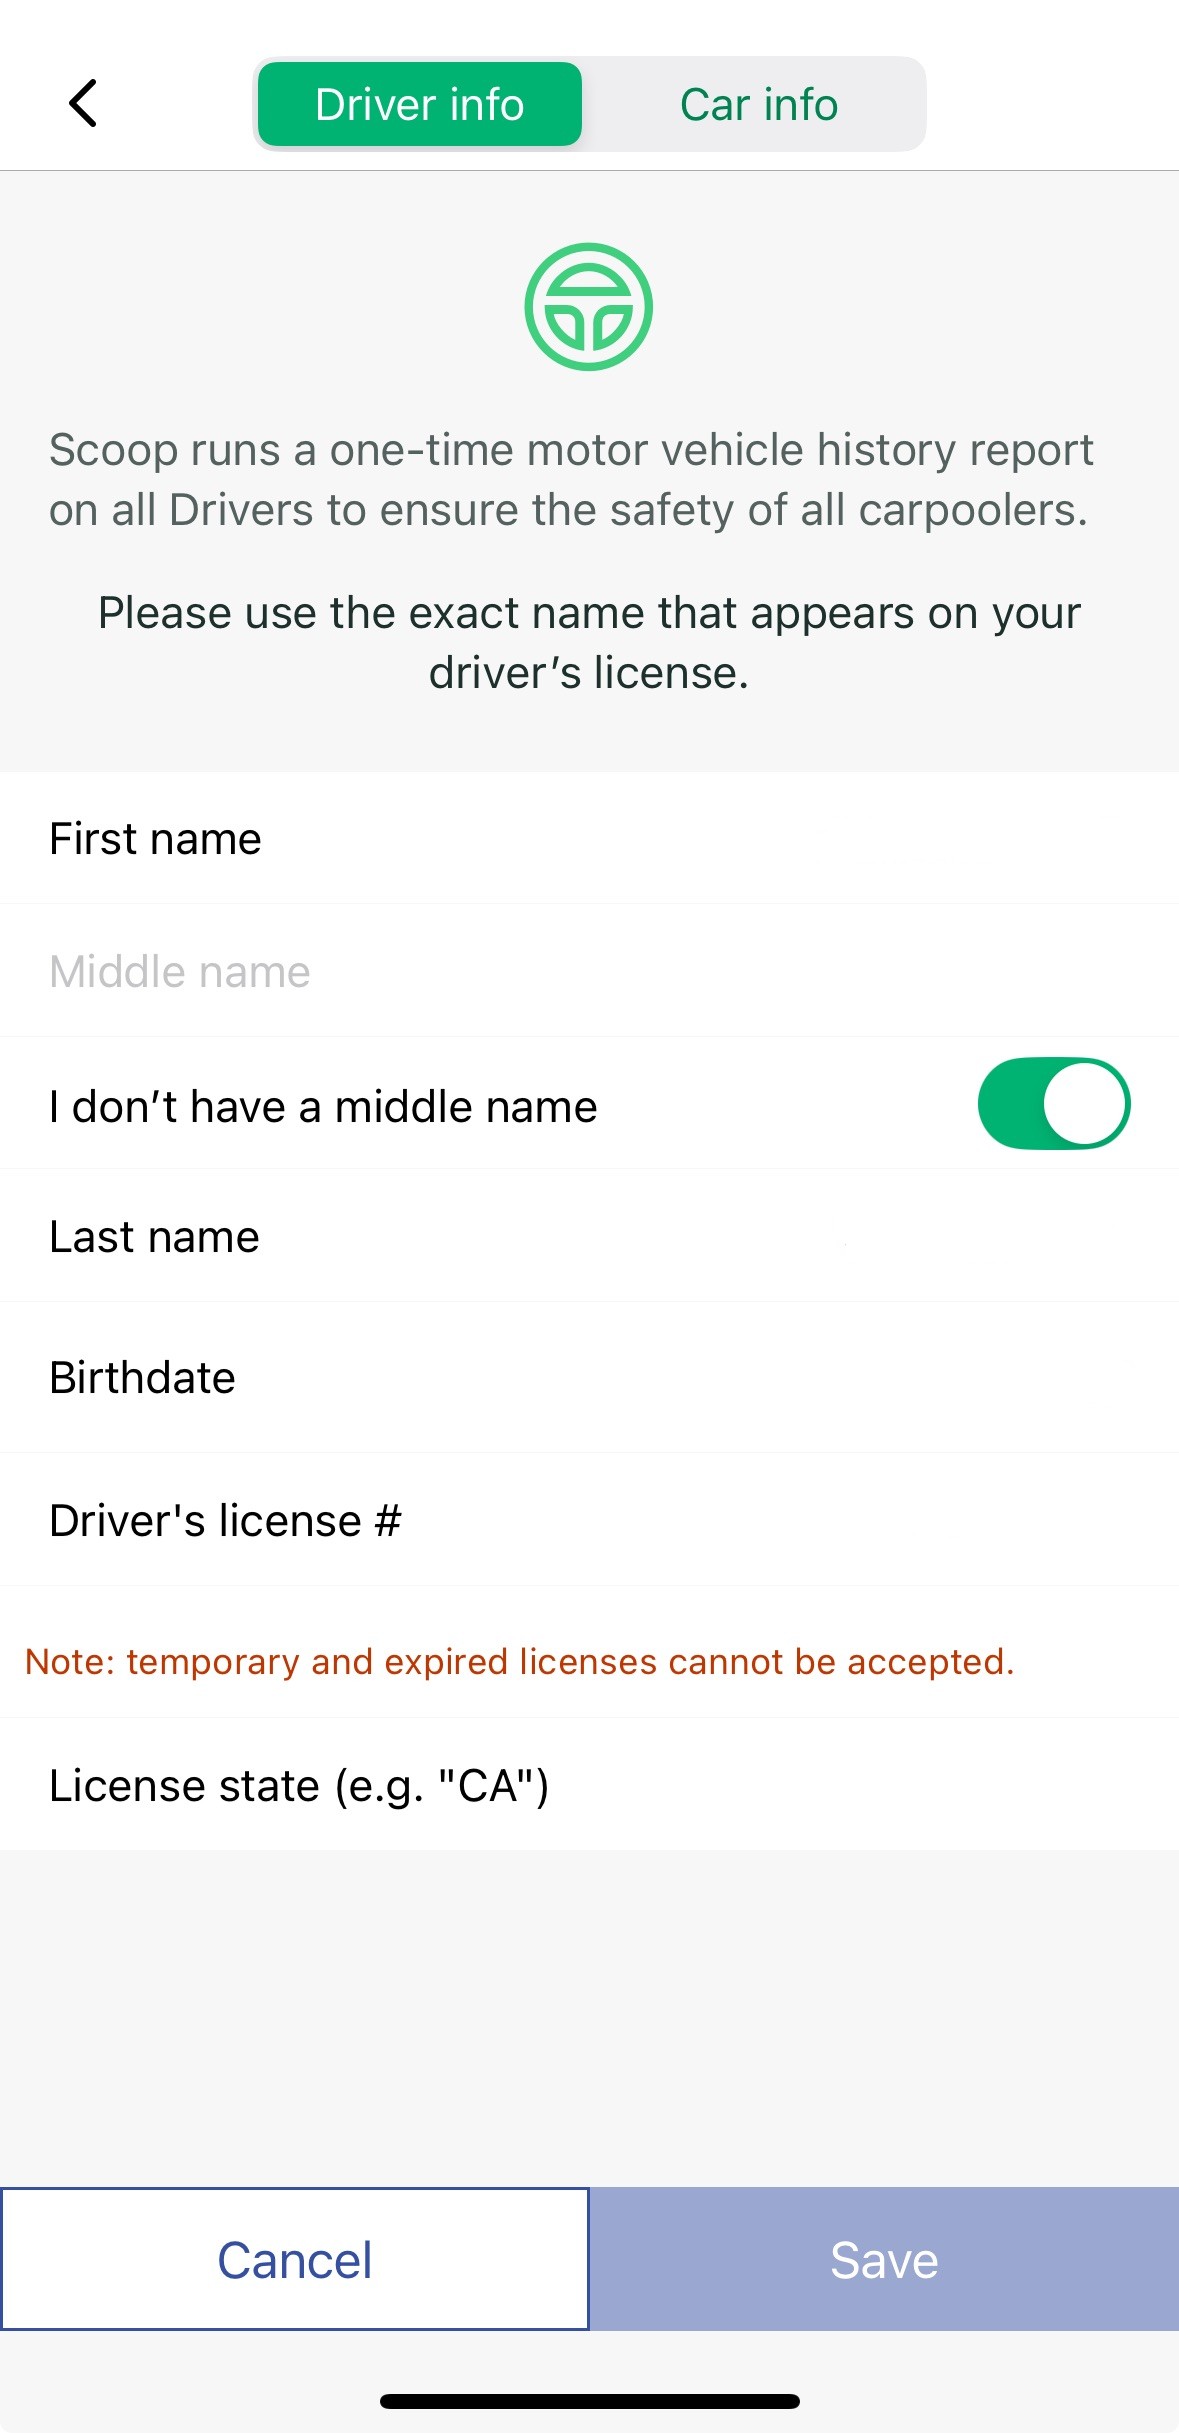
Task: Switch to the Driver info tab
Action: point(420,105)
